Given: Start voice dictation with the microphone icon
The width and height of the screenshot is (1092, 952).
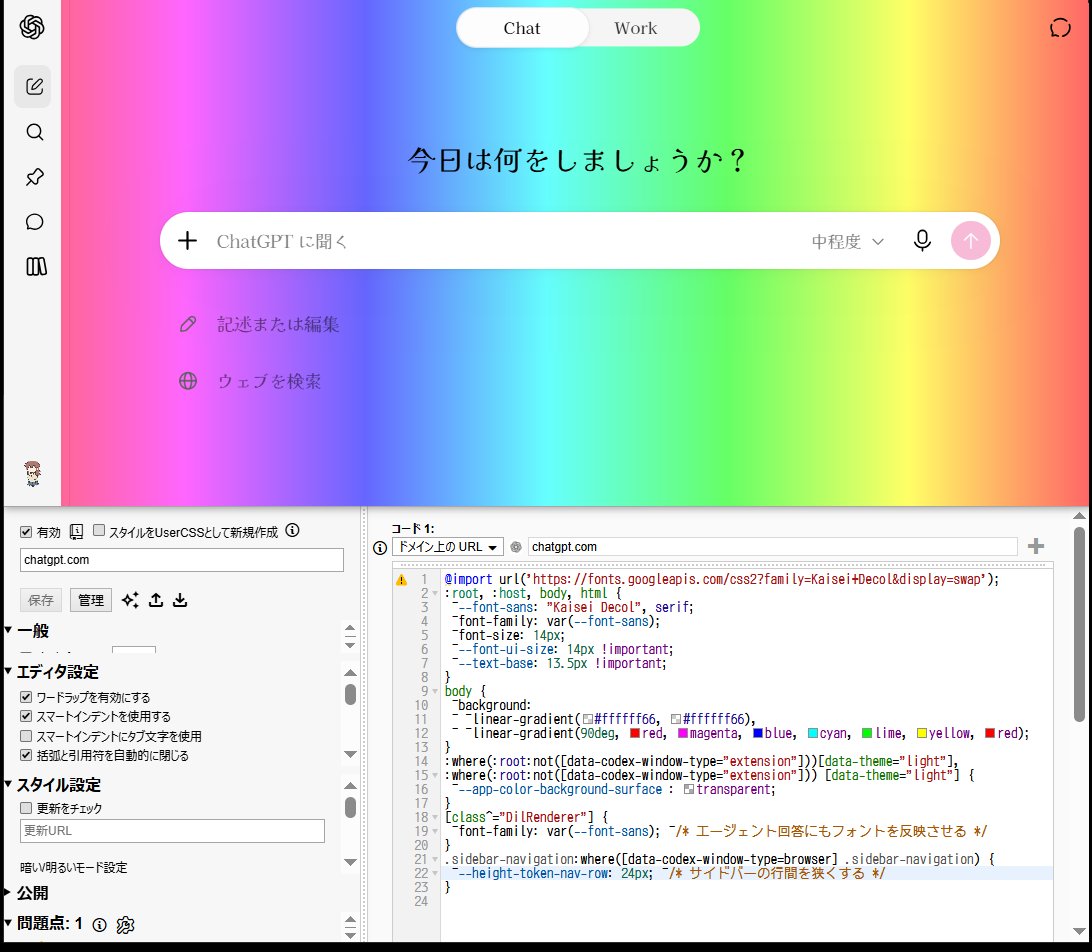Looking at the screenshot, I should tap(922, 241).
